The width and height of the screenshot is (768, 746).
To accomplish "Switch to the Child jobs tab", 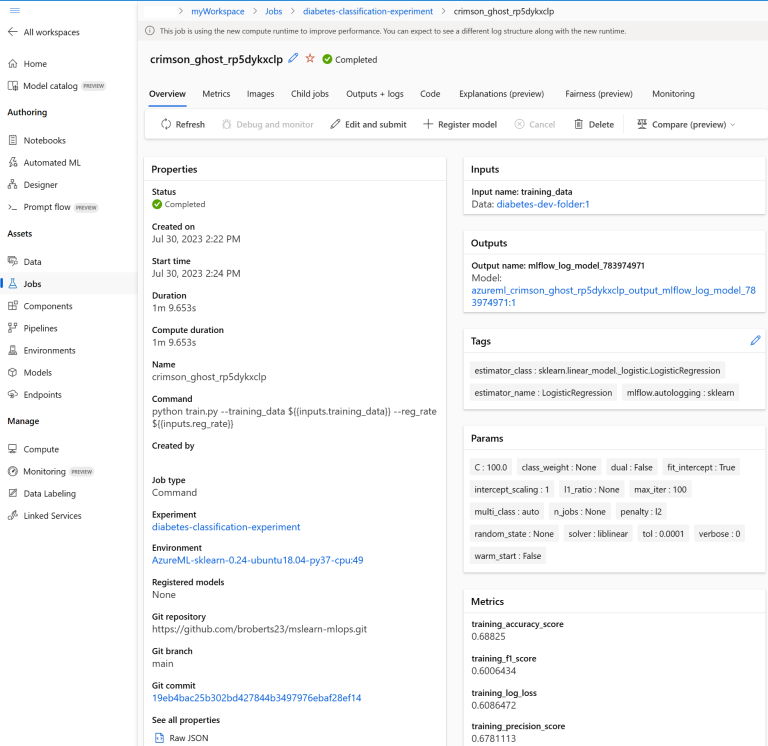I will point(310,94).
